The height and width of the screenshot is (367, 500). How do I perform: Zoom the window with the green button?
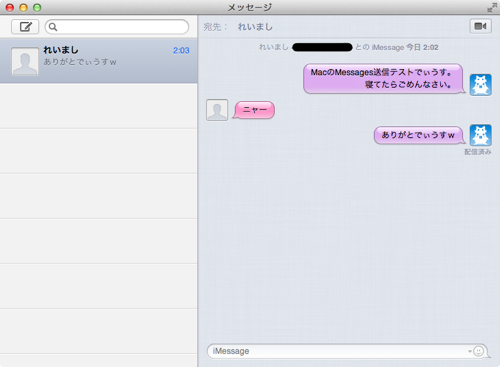pyautogui.click(x=37, y=7)
